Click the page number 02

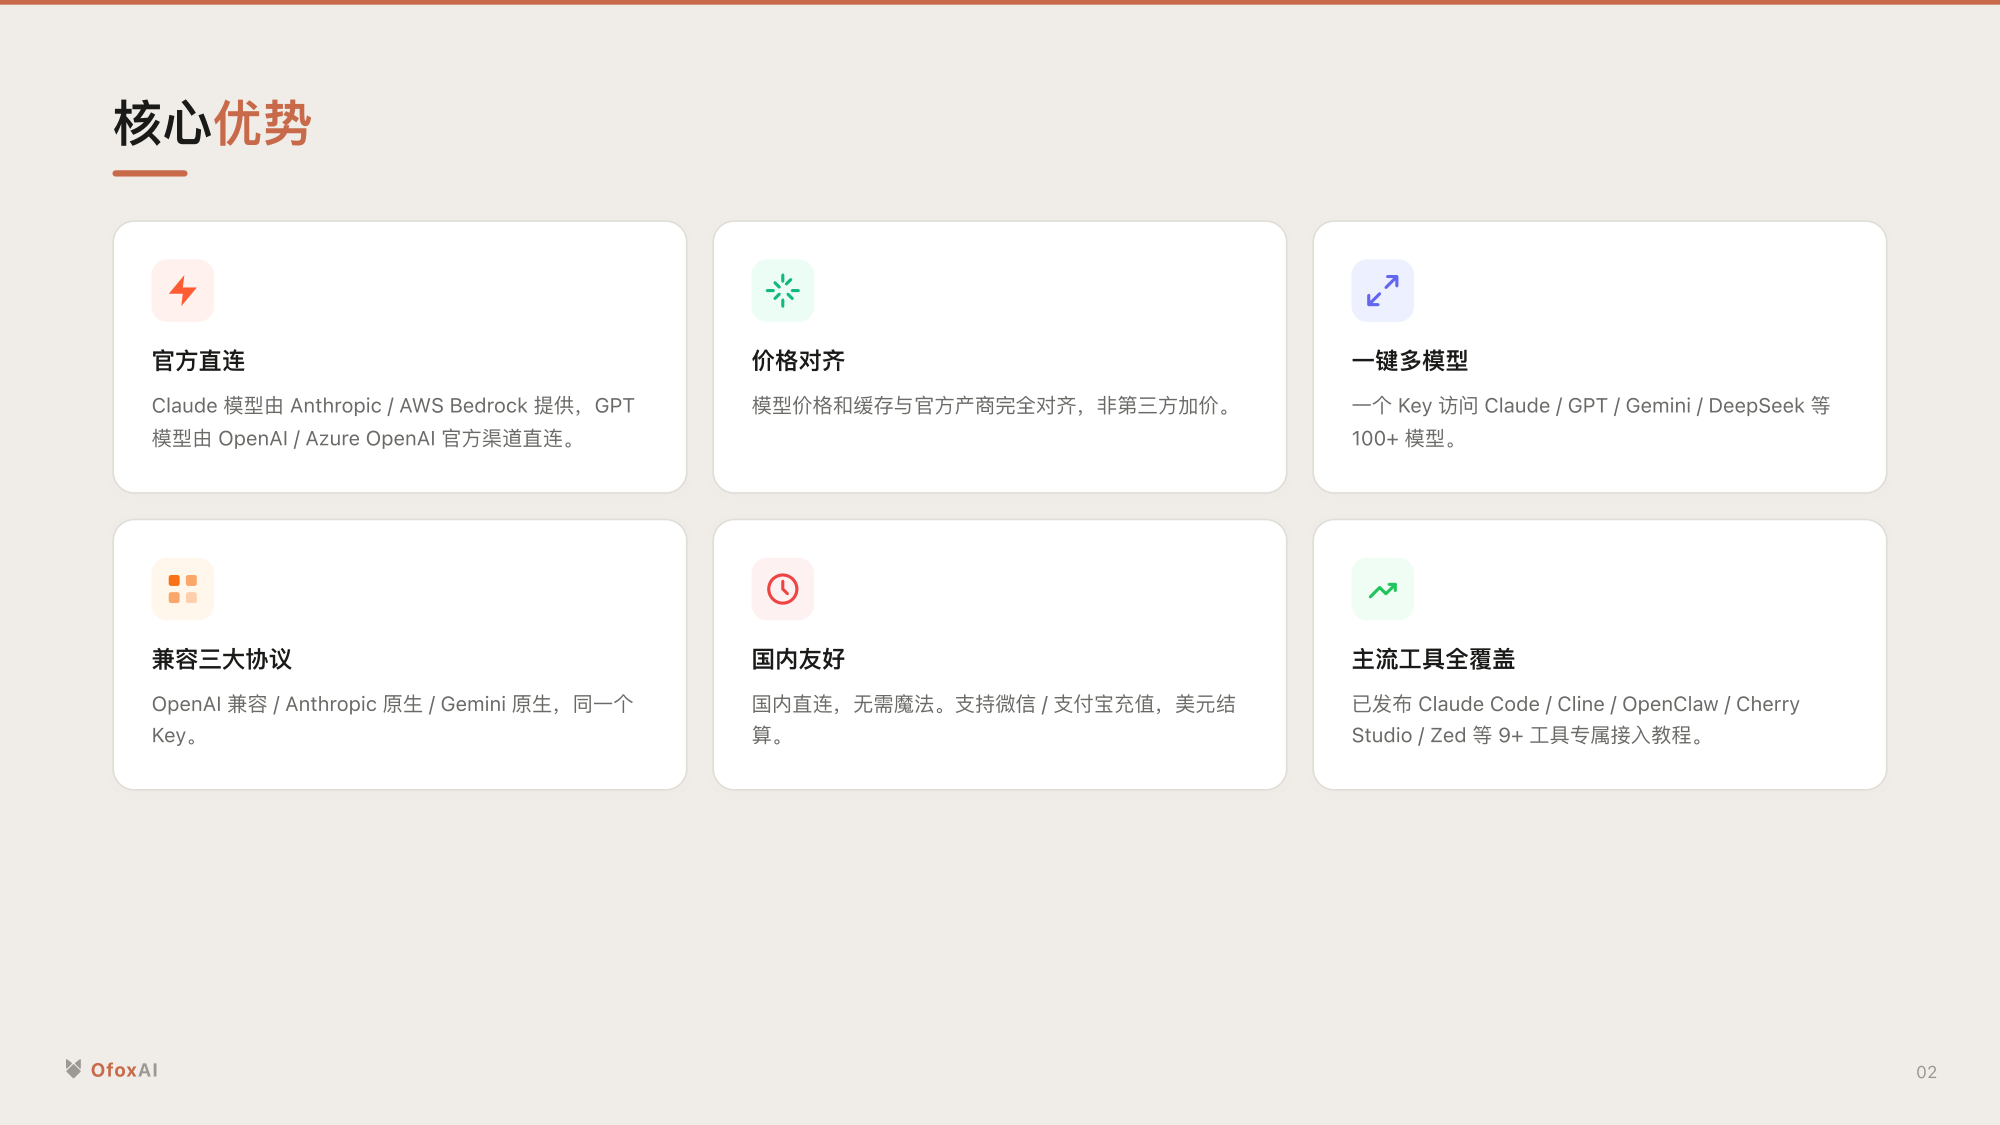[x=1927, y=1070]
